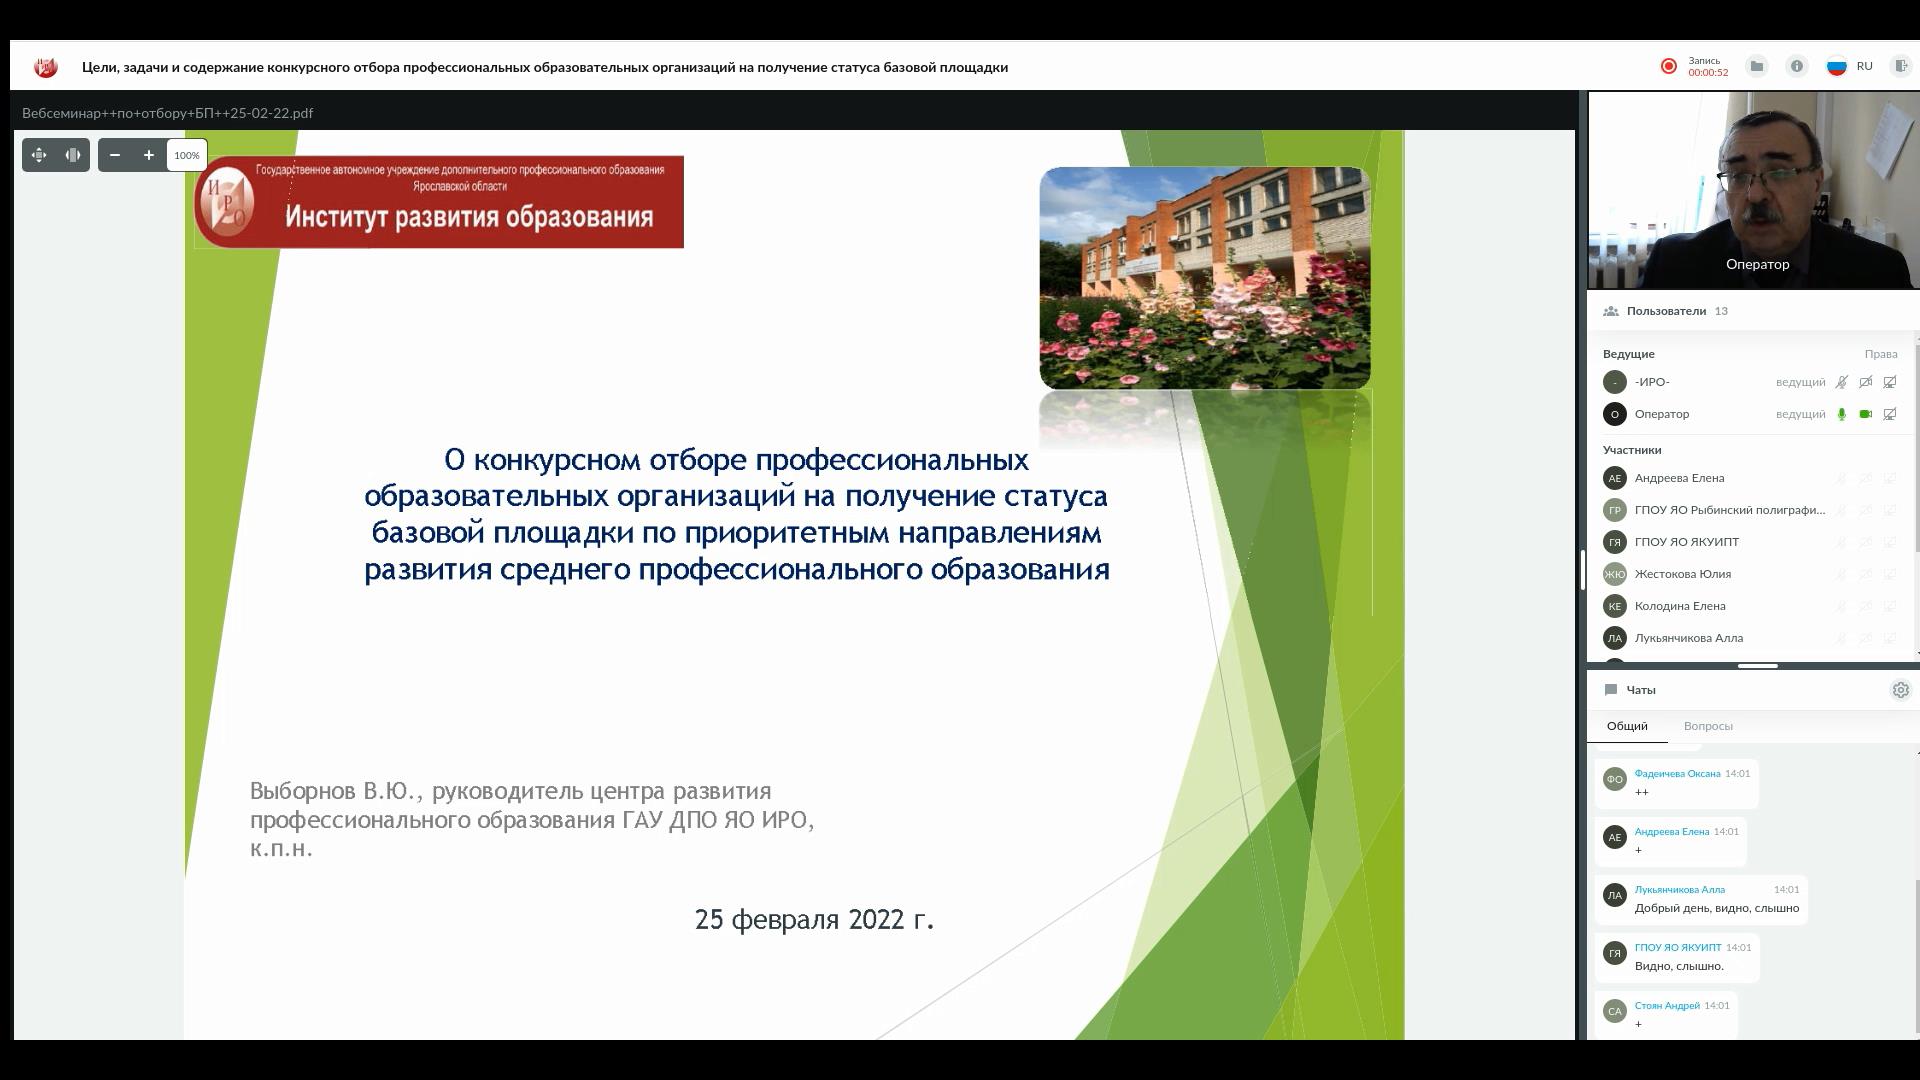The image size is (1920, 1080).
Task: Open the info icon in the header
Action: [x=1796, y=66]
